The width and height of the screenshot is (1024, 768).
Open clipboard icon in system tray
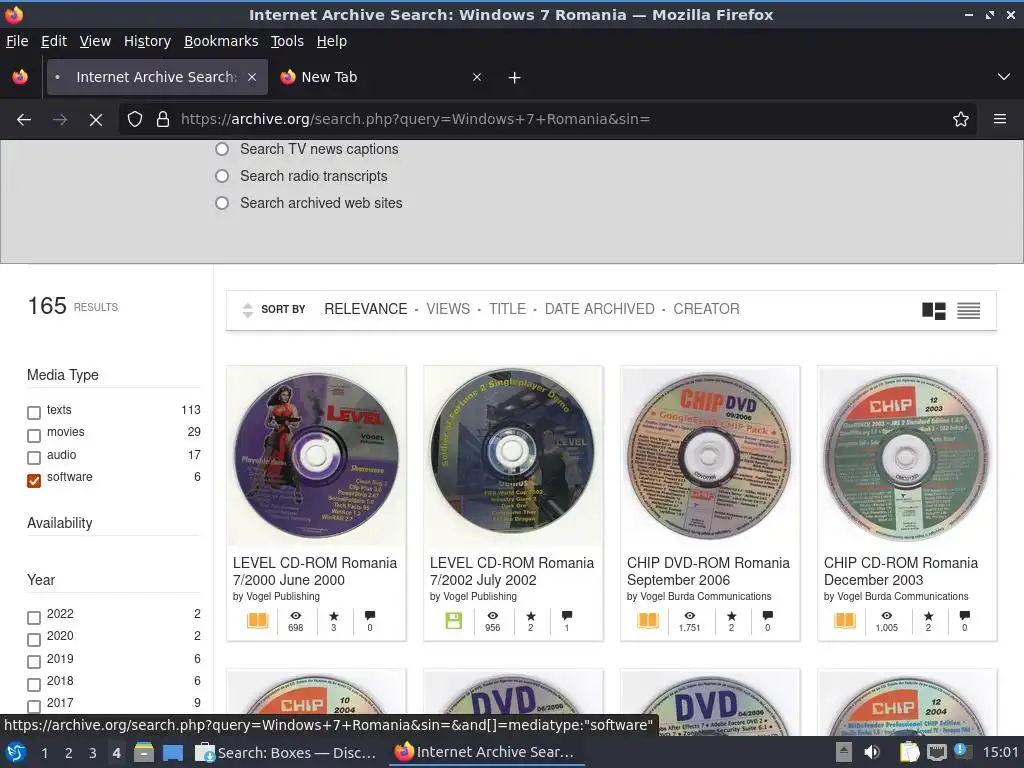909,752
